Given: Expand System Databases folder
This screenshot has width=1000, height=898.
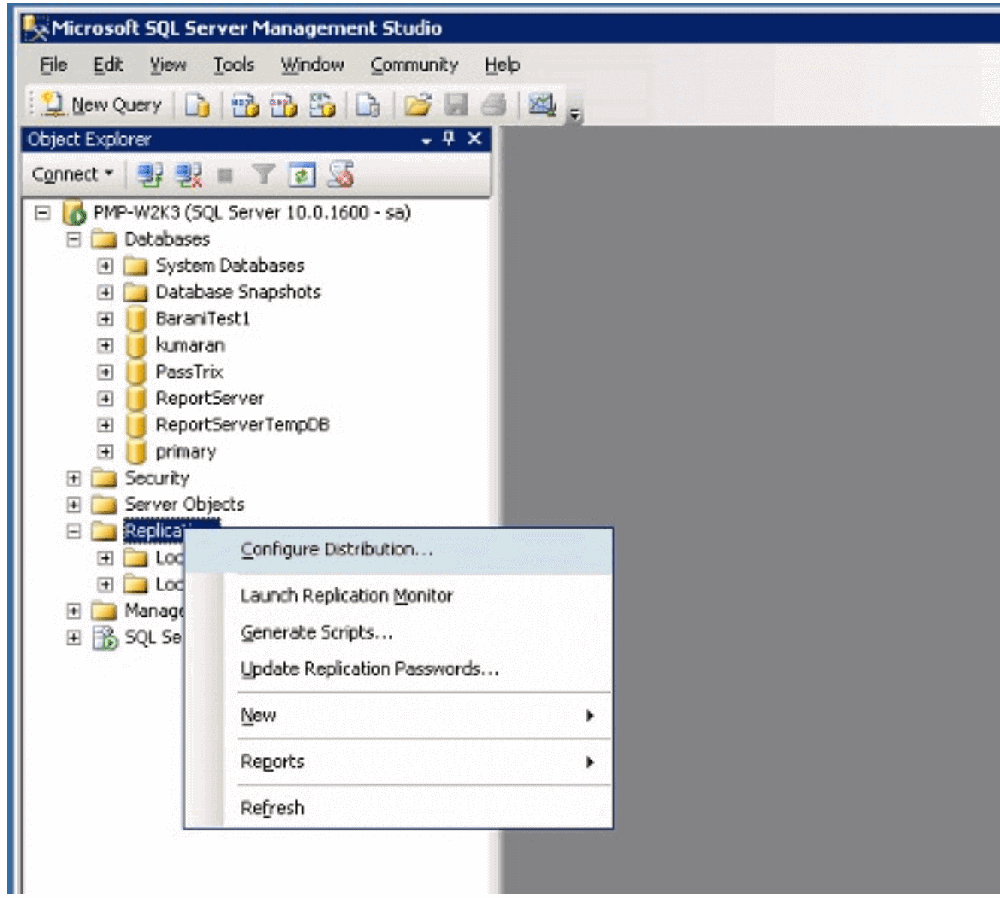Looking at the screenshot, I should [x=105, y=265].
